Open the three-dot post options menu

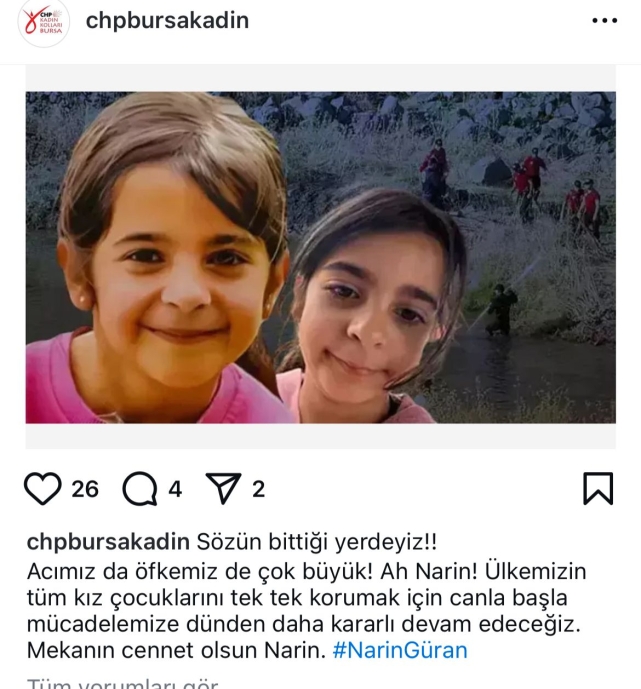point(605,20)
